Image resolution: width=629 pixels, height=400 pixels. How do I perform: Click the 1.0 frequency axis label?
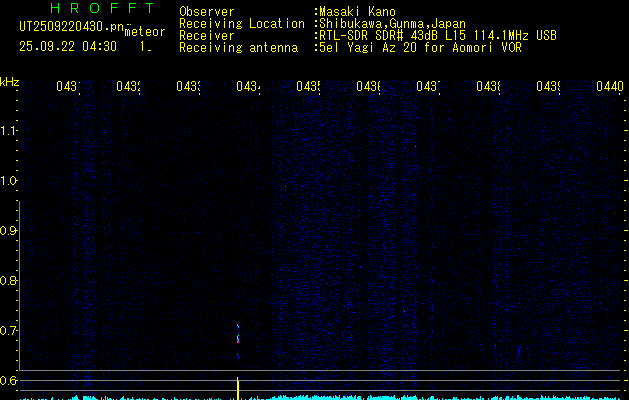coord(8,181)
